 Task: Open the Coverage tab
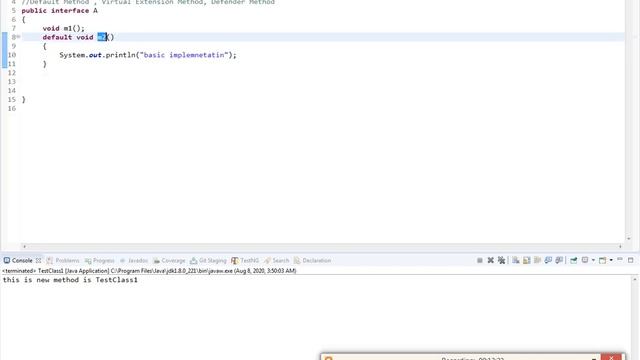(169, 260)
